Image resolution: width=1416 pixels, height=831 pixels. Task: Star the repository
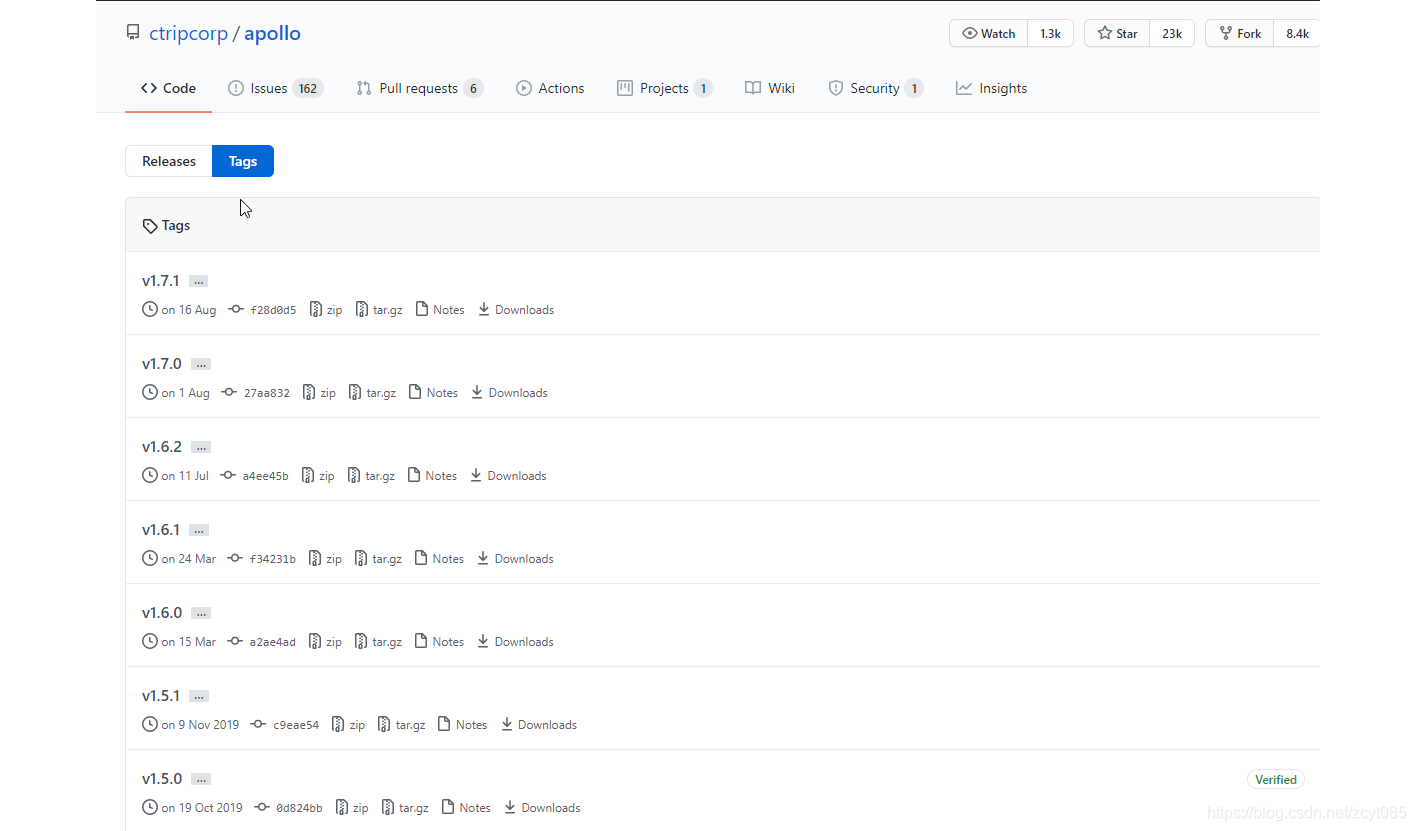(x=1117, y=33)
